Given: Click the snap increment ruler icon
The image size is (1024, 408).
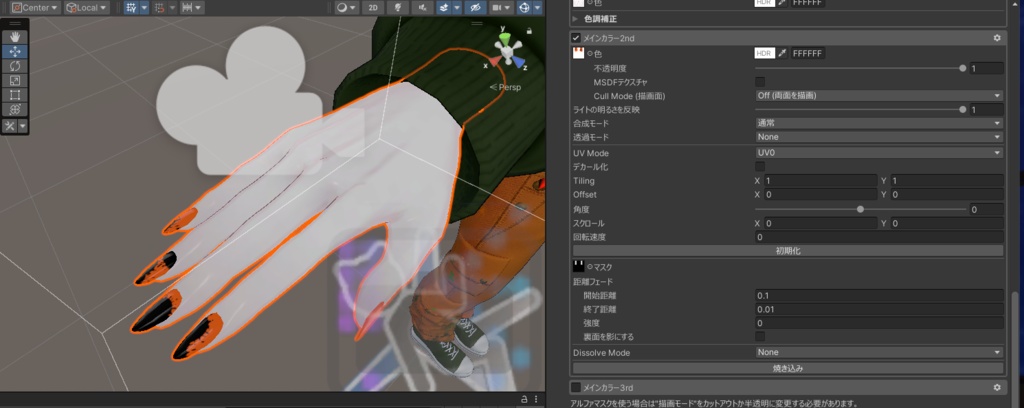Looking at the screenshot, I should [x=187, y=8].
